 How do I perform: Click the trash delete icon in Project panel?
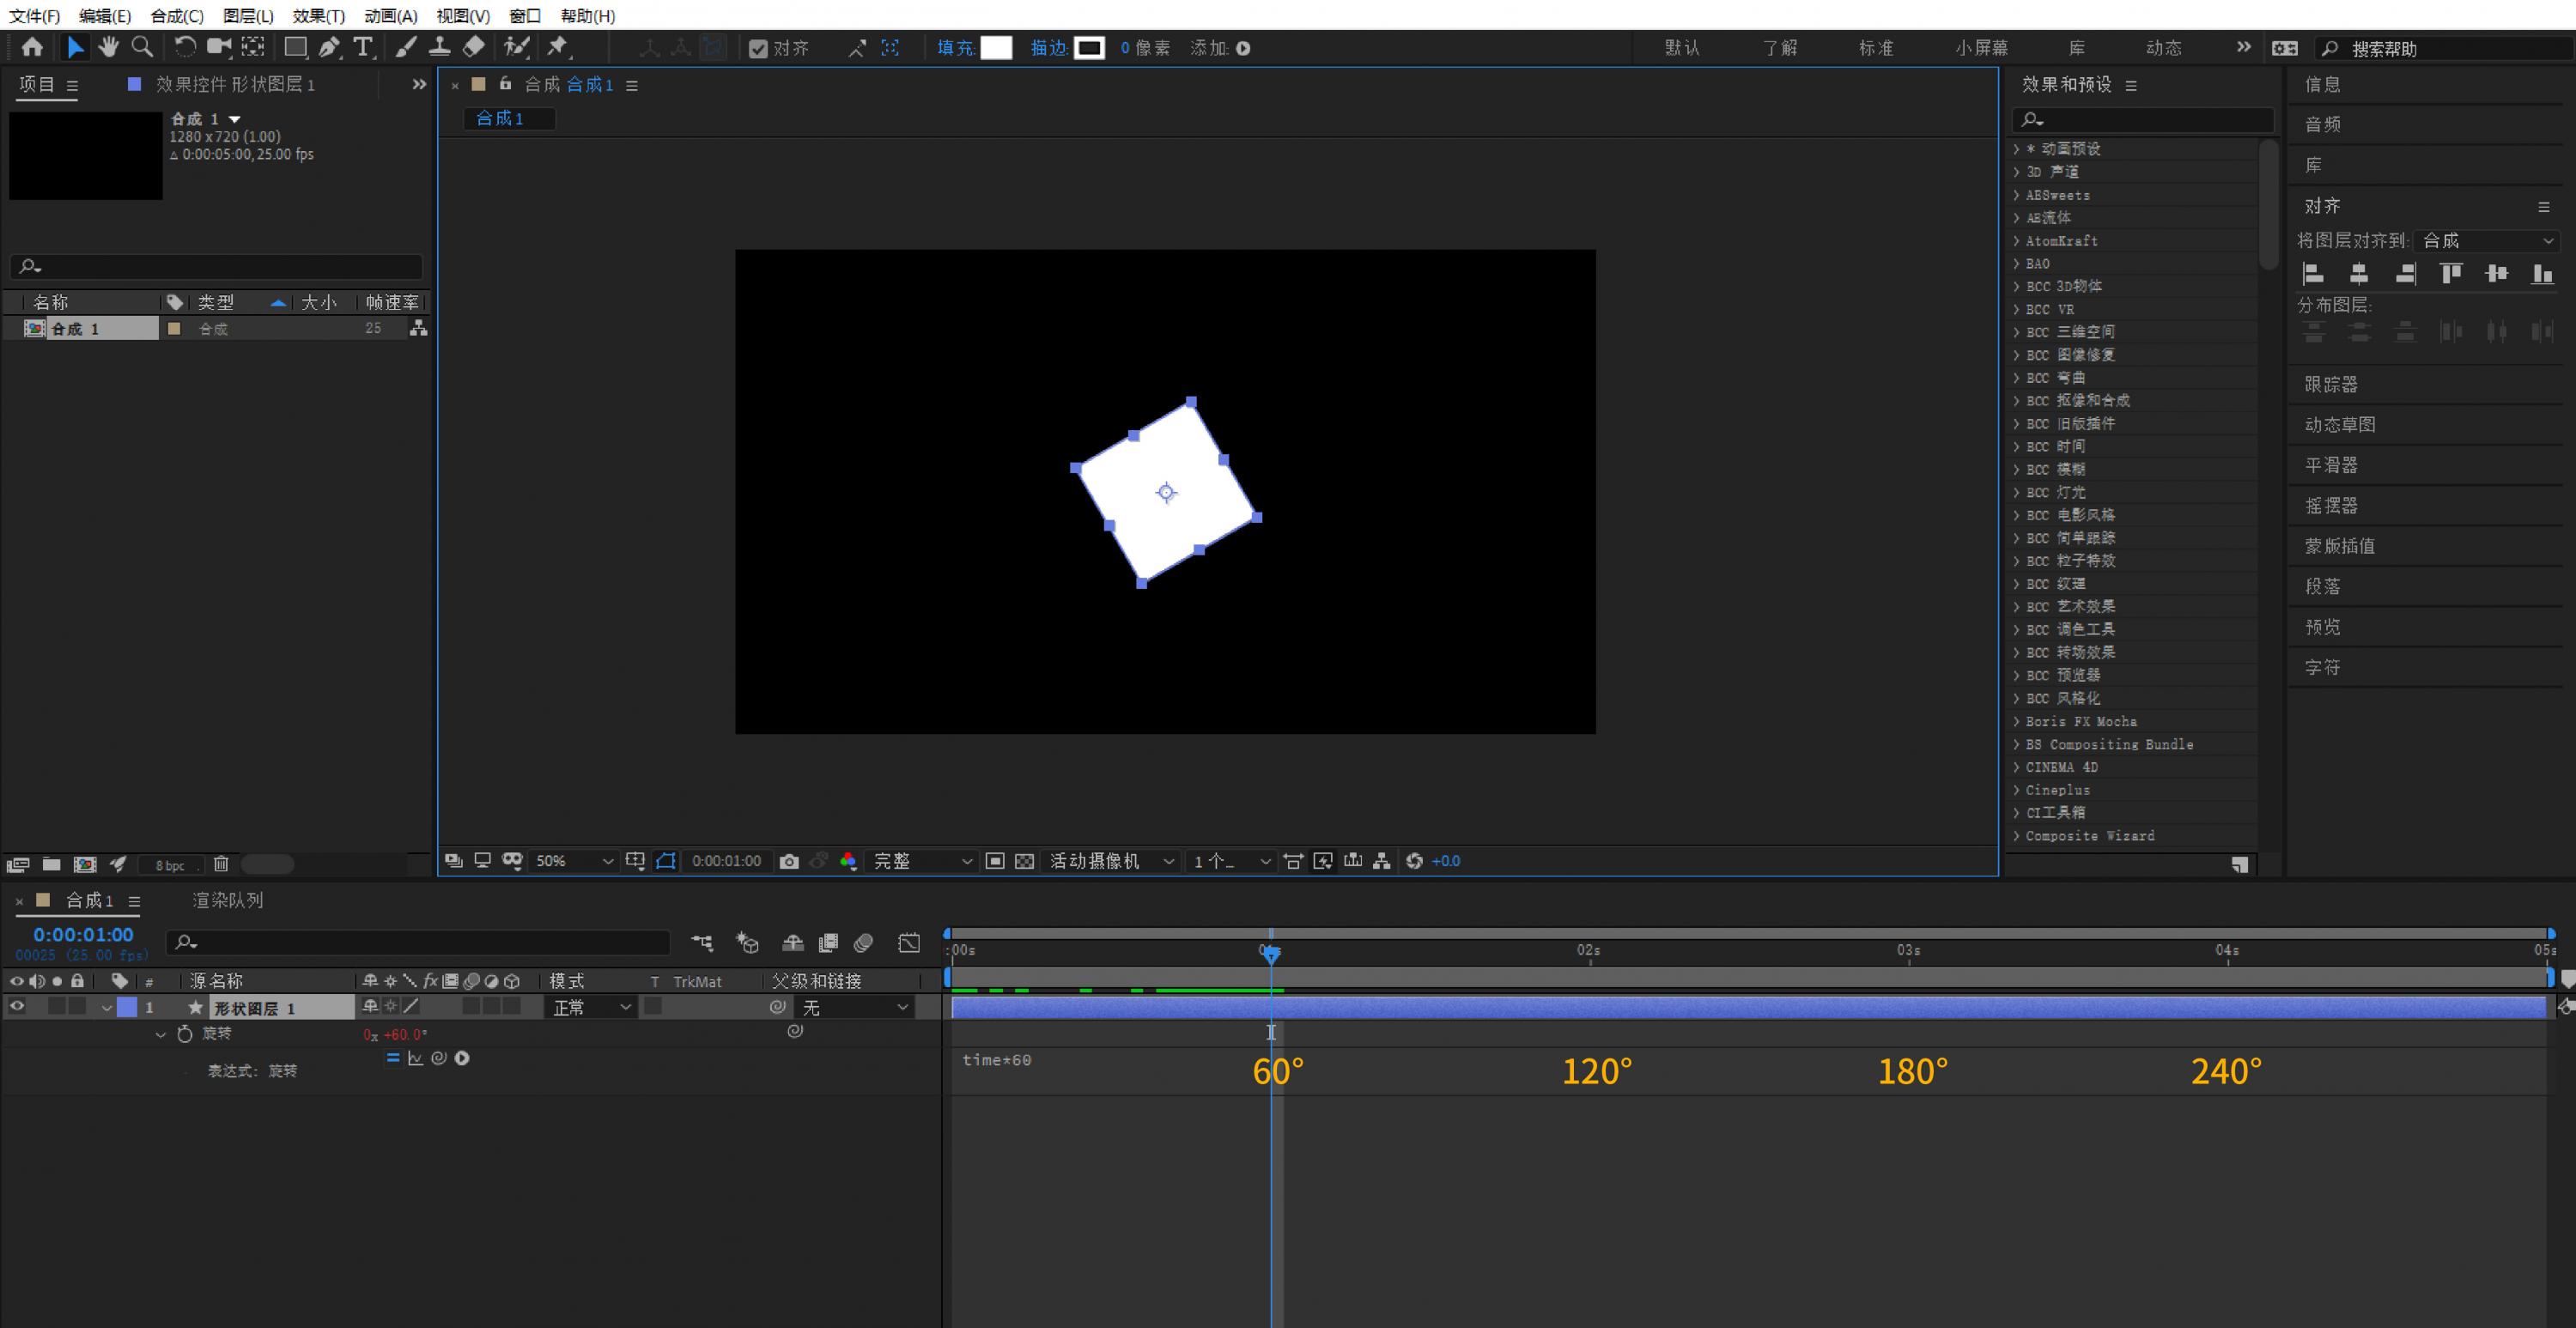click(x=221, y=864)
